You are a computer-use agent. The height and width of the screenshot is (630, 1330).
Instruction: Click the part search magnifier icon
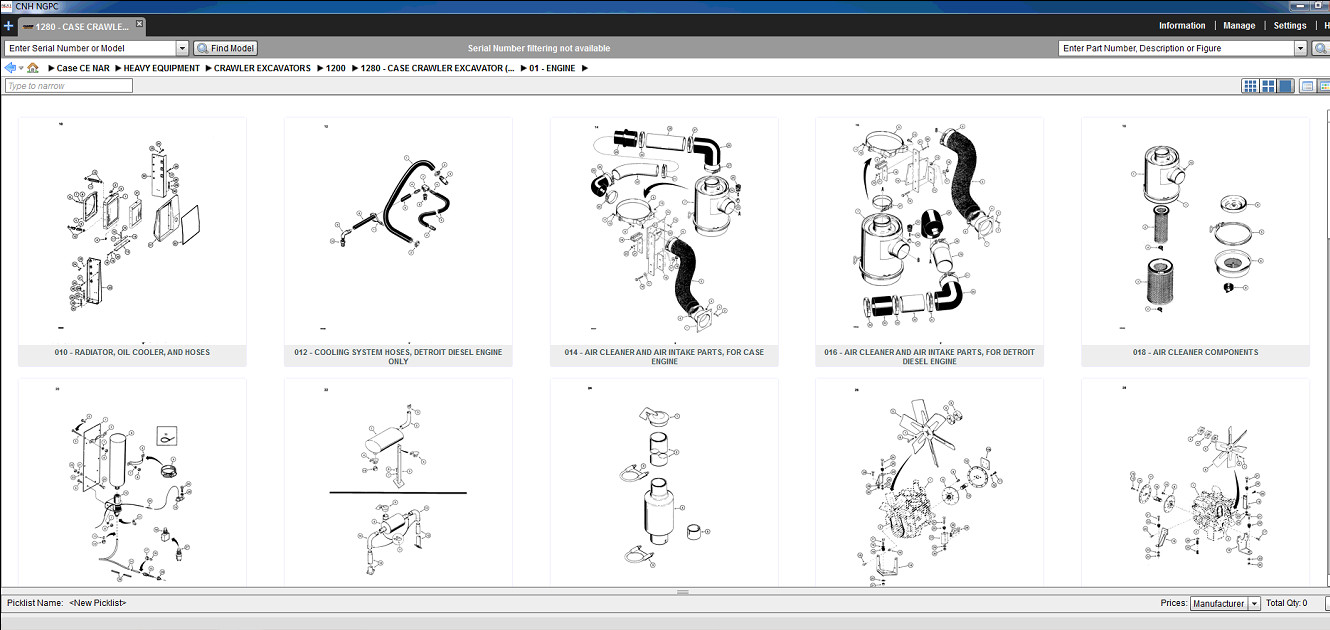1319,48
